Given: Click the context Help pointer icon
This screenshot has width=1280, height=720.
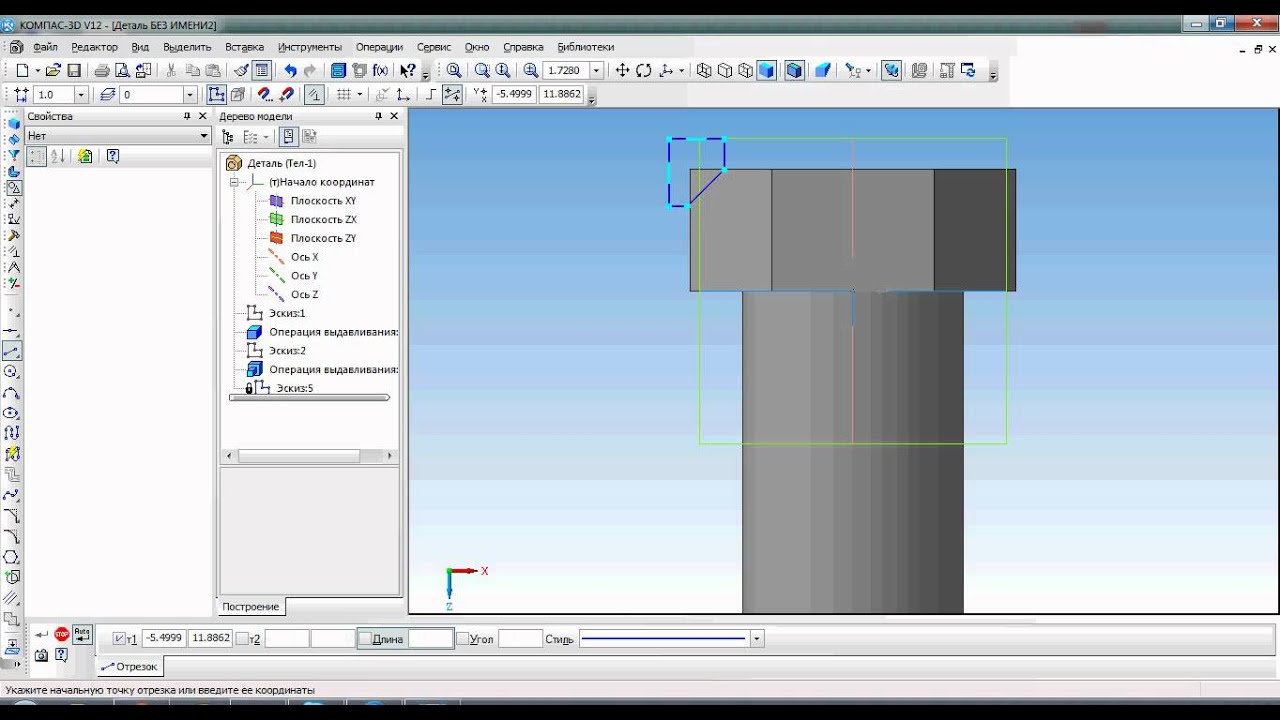Looking at the screenshot, I should coord(408,70).
